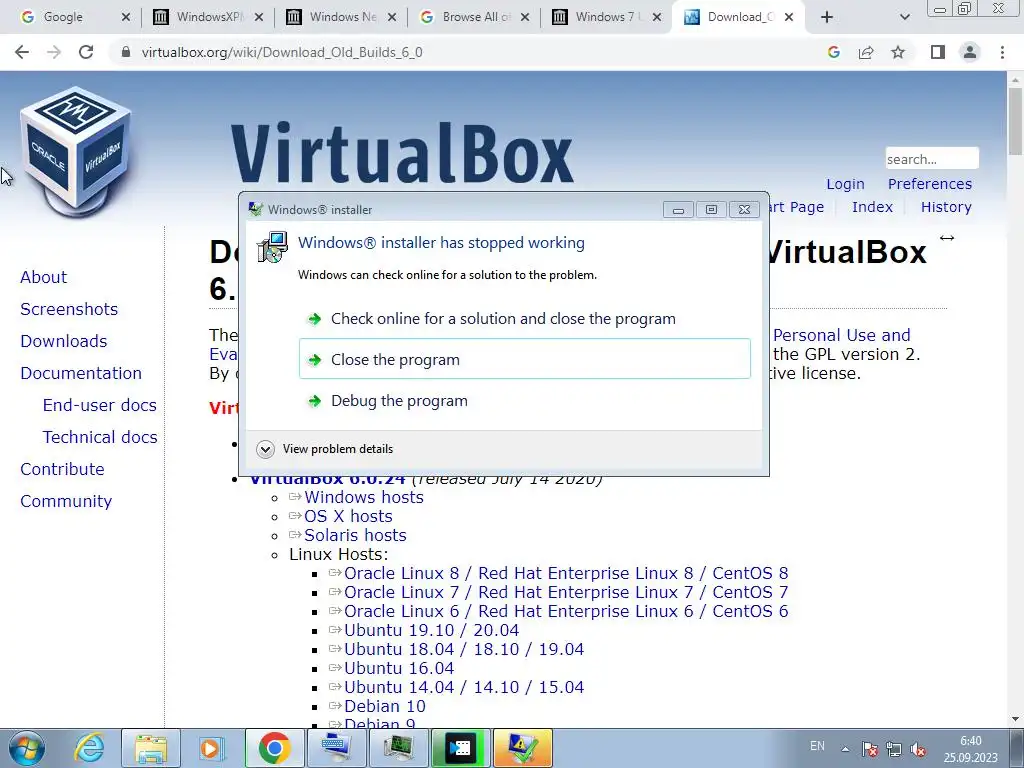Click the Solaris hosts download link

(355, 535)
